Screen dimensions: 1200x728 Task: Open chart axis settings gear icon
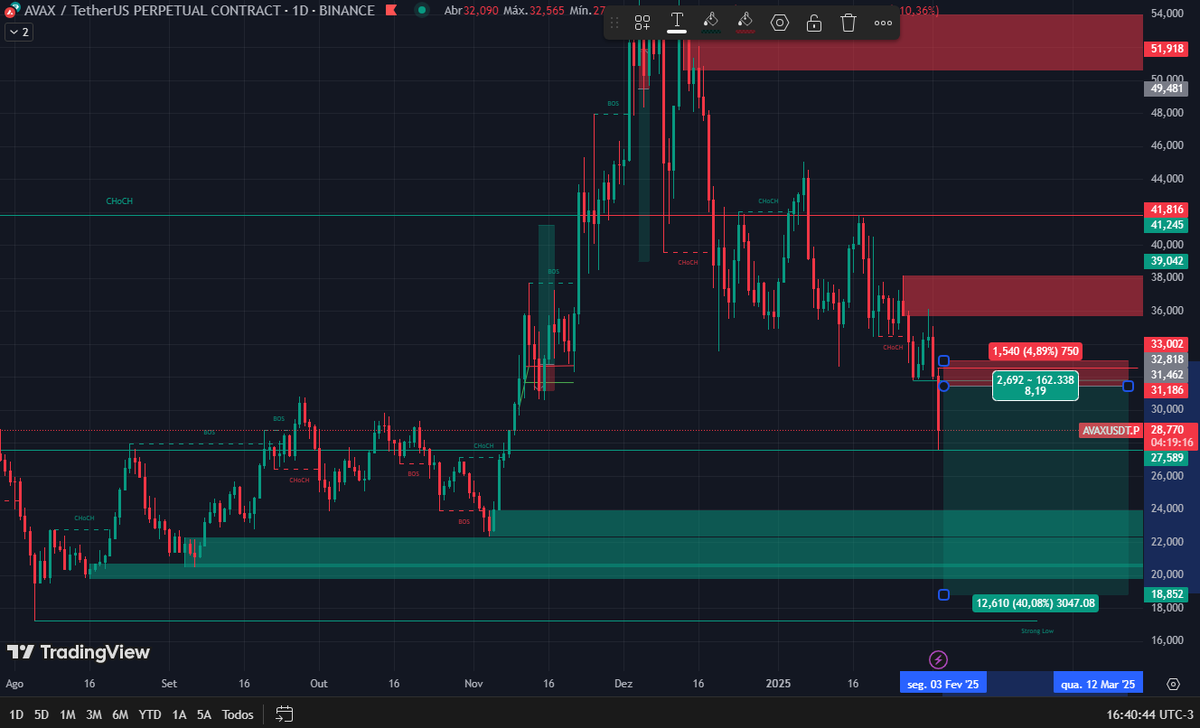point(1172,684)
